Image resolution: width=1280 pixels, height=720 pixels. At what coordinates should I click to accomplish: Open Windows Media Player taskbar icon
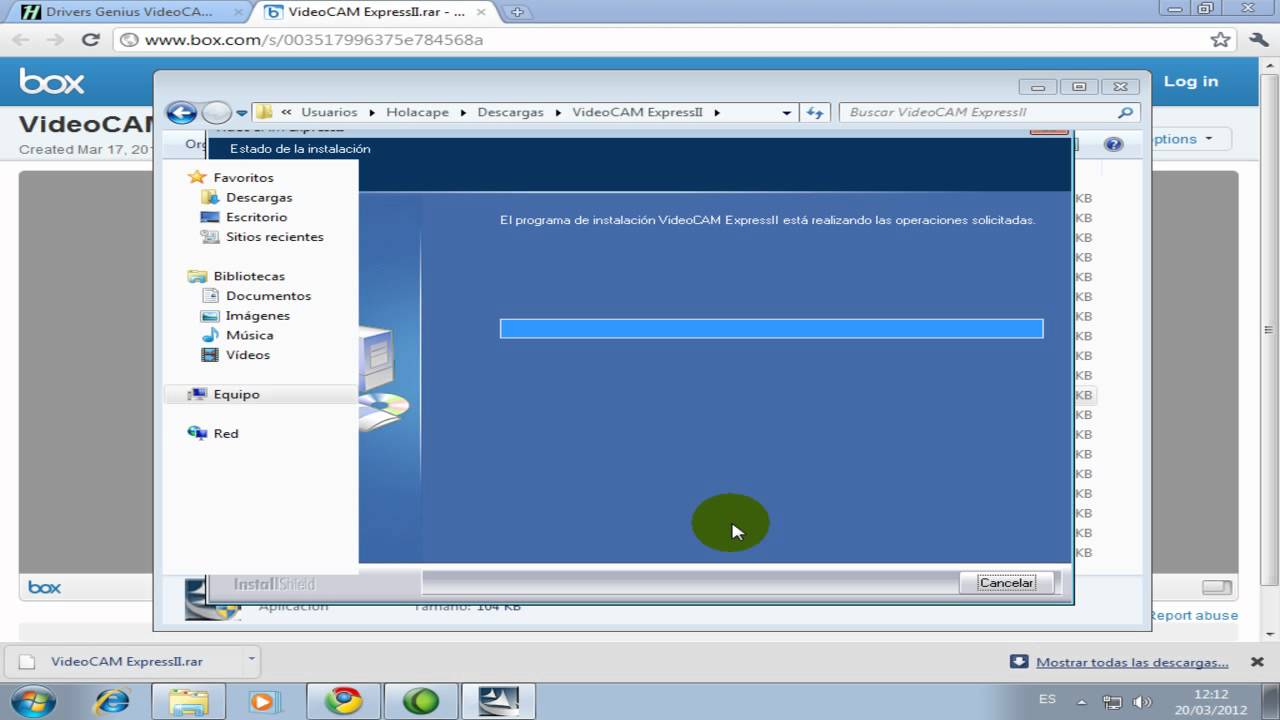[264, 701]
